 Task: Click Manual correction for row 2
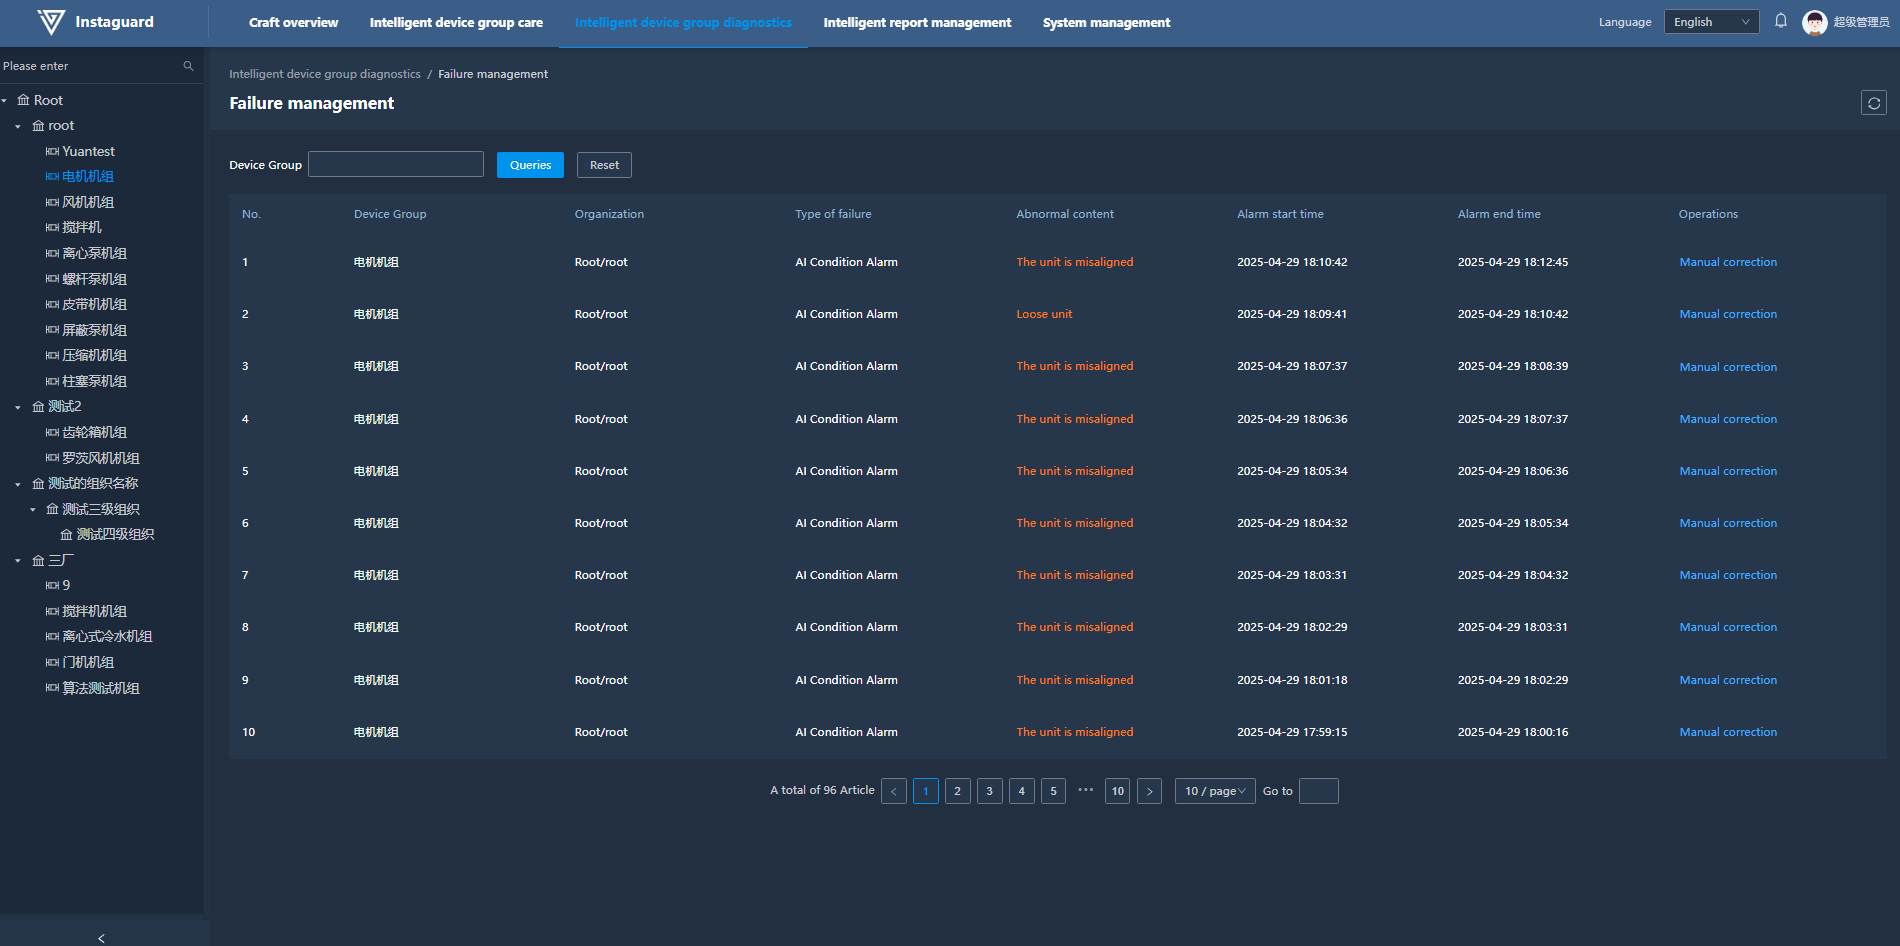click(1727, 314)
